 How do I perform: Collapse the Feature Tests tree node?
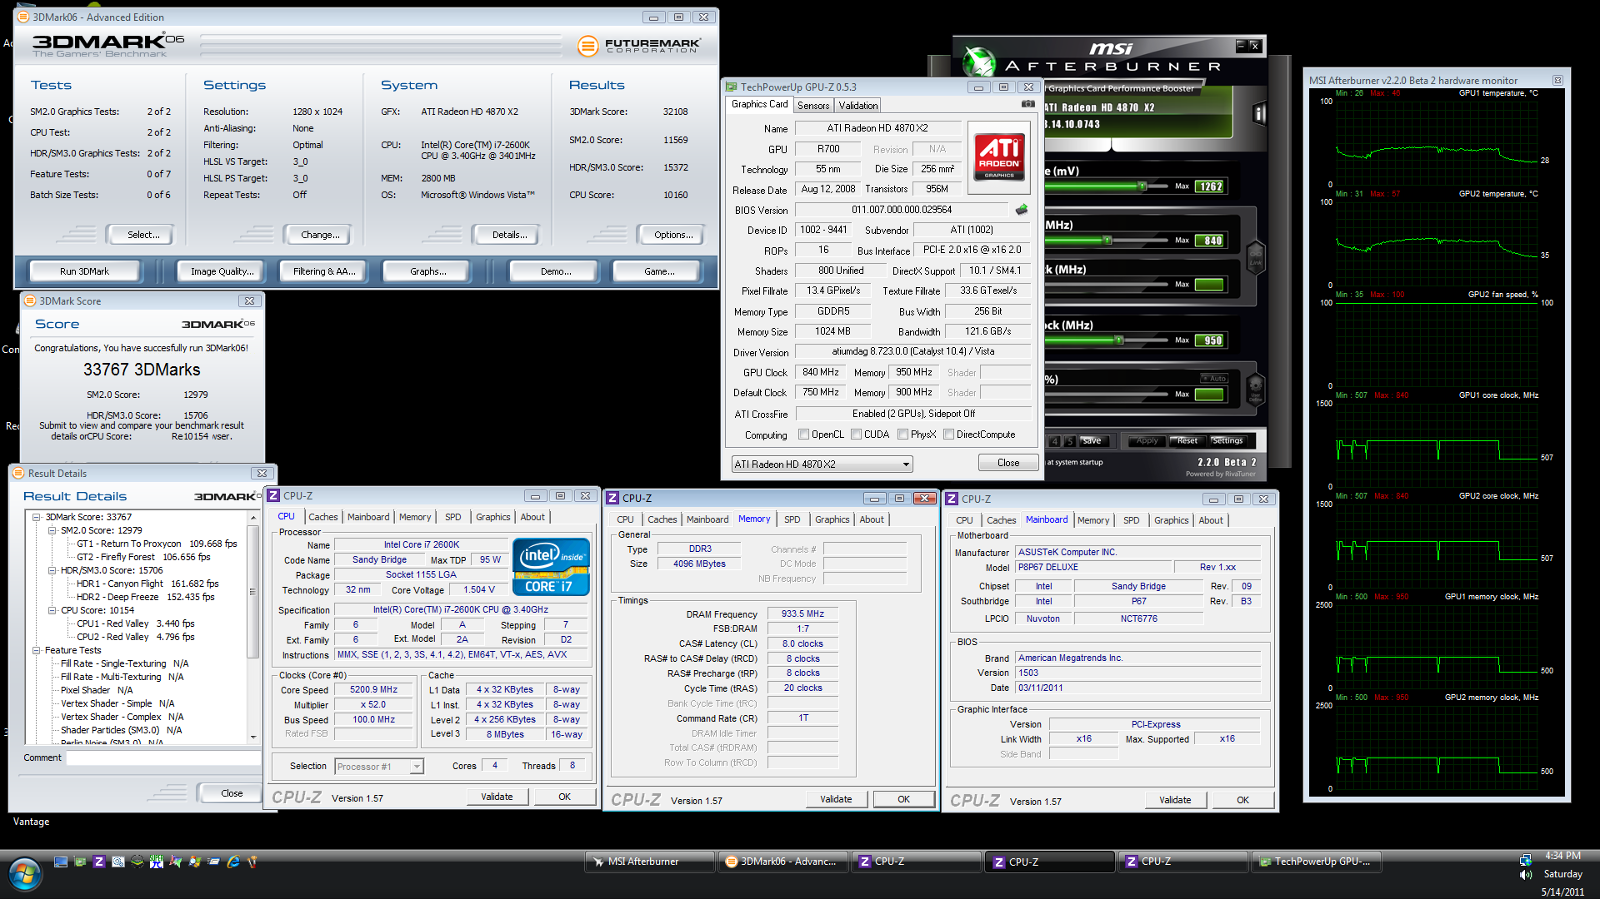(x=36, y=650)
